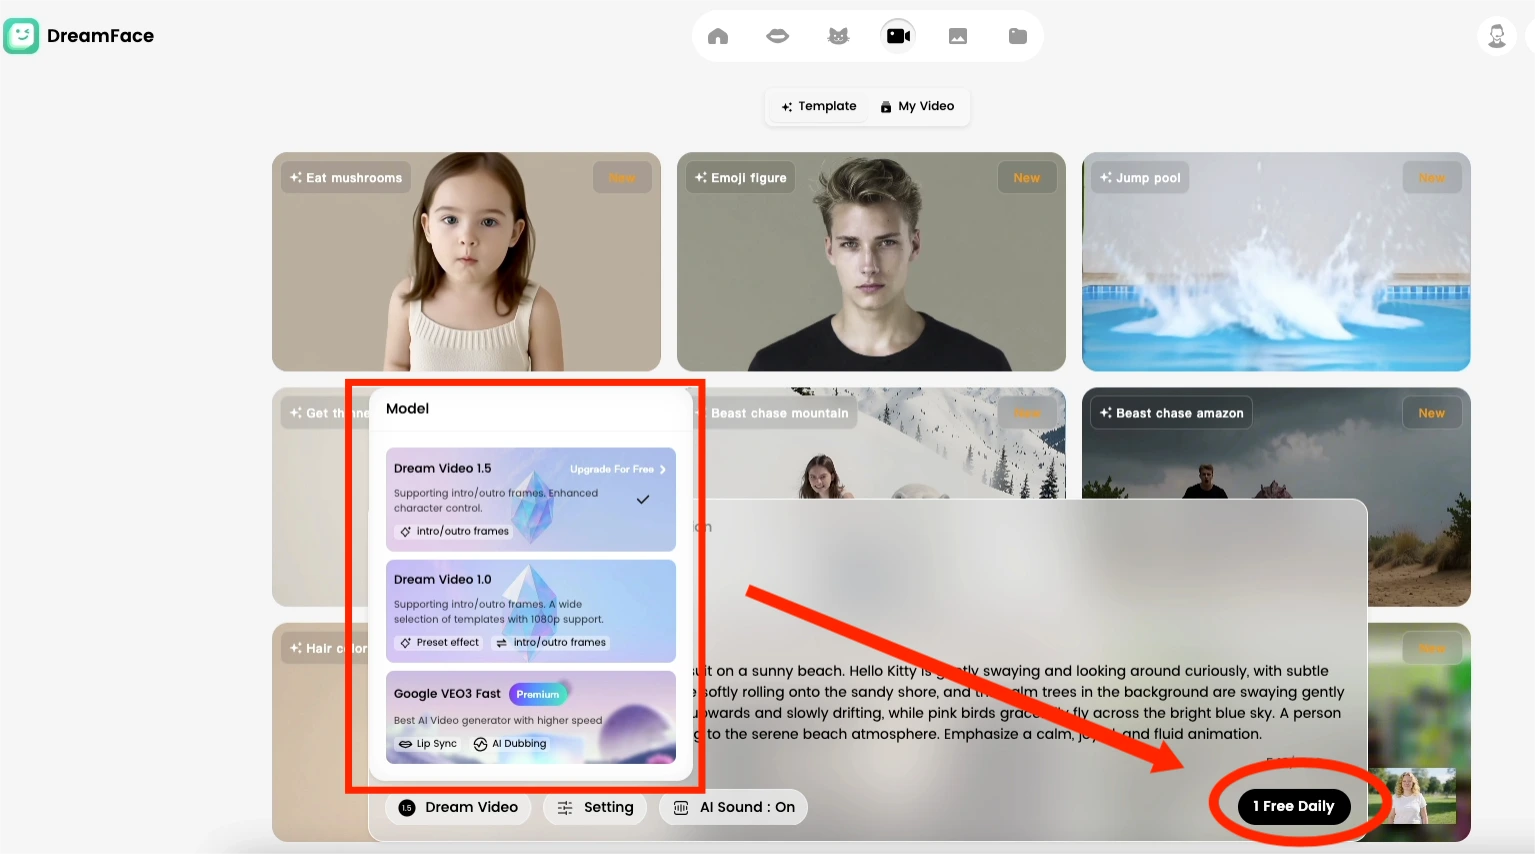
Task: Open the user profile avatar icon
Action: pyautogui.click(x=1496, y=36)
